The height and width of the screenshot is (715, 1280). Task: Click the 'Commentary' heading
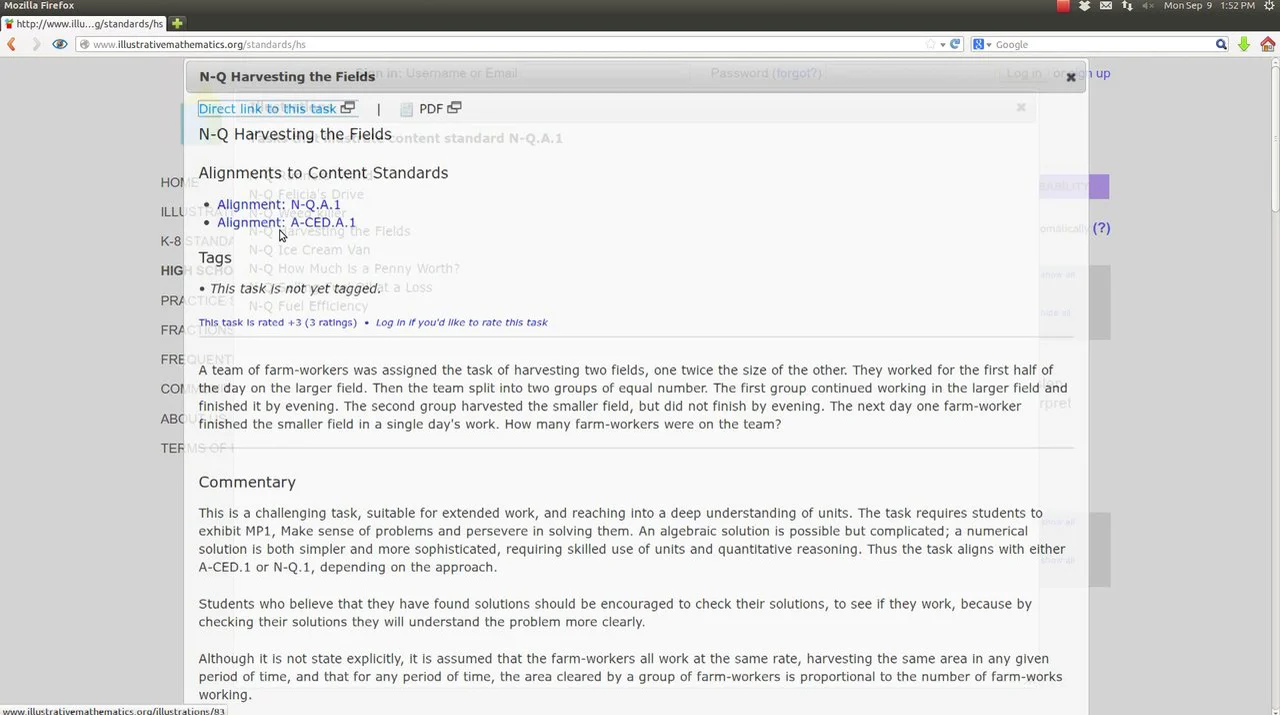[x=247, y=482]
